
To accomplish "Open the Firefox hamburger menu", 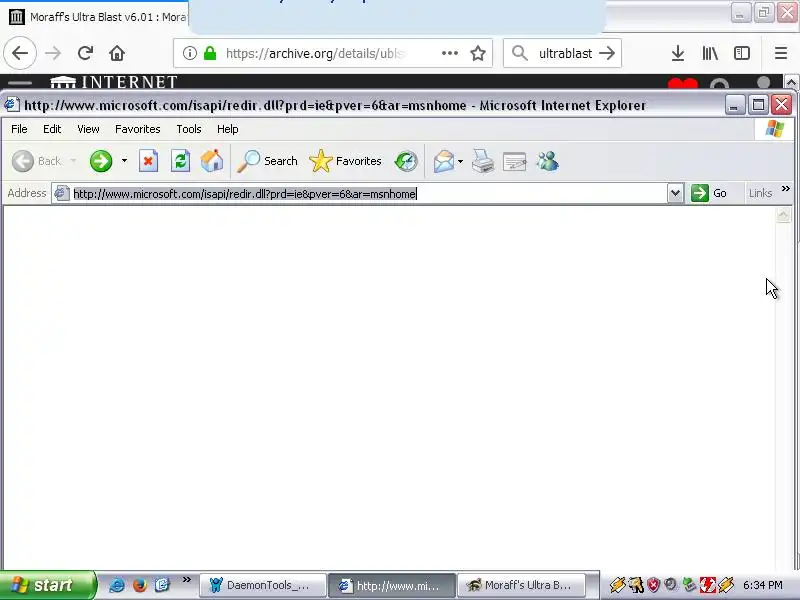I will point(781,53).
